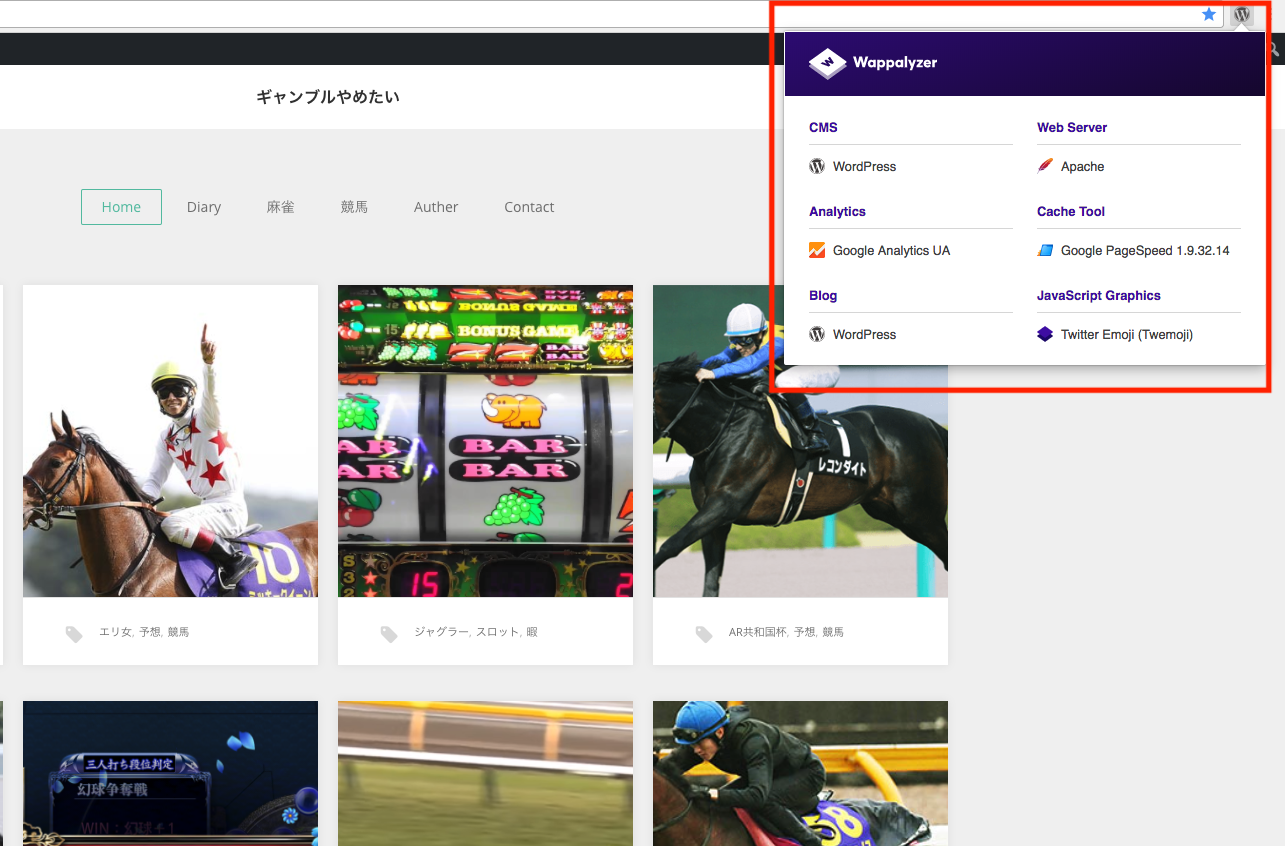The height and width of the screenshot is (846, 1285).
Task: Open the Diary menu item
Action: tap(204, 207)
